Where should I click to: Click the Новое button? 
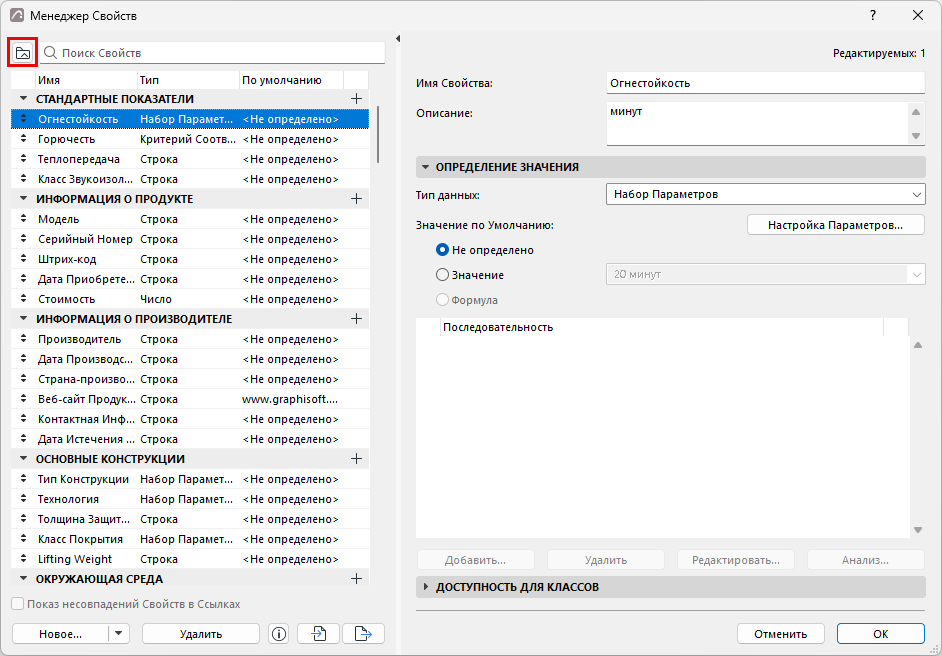coord(60,634)
